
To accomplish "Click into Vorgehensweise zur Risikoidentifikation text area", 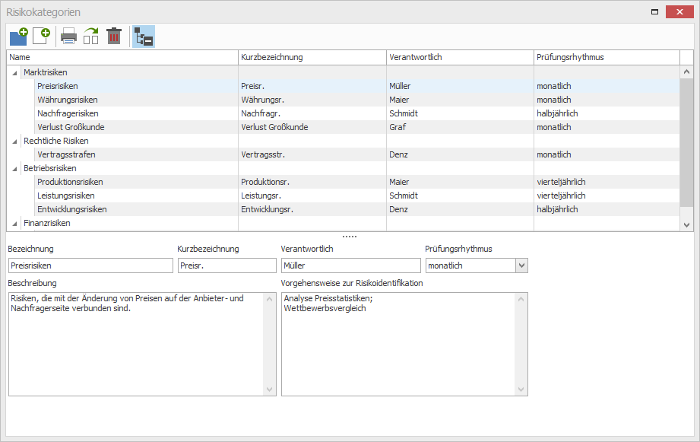I will (x=398, y=344).
